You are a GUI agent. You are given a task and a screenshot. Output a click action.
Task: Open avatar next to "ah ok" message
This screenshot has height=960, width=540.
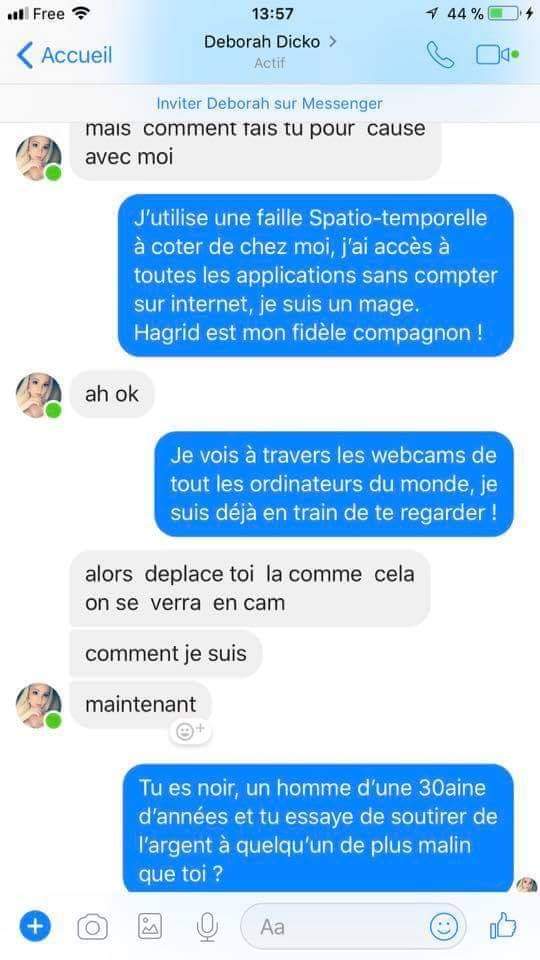39,396
